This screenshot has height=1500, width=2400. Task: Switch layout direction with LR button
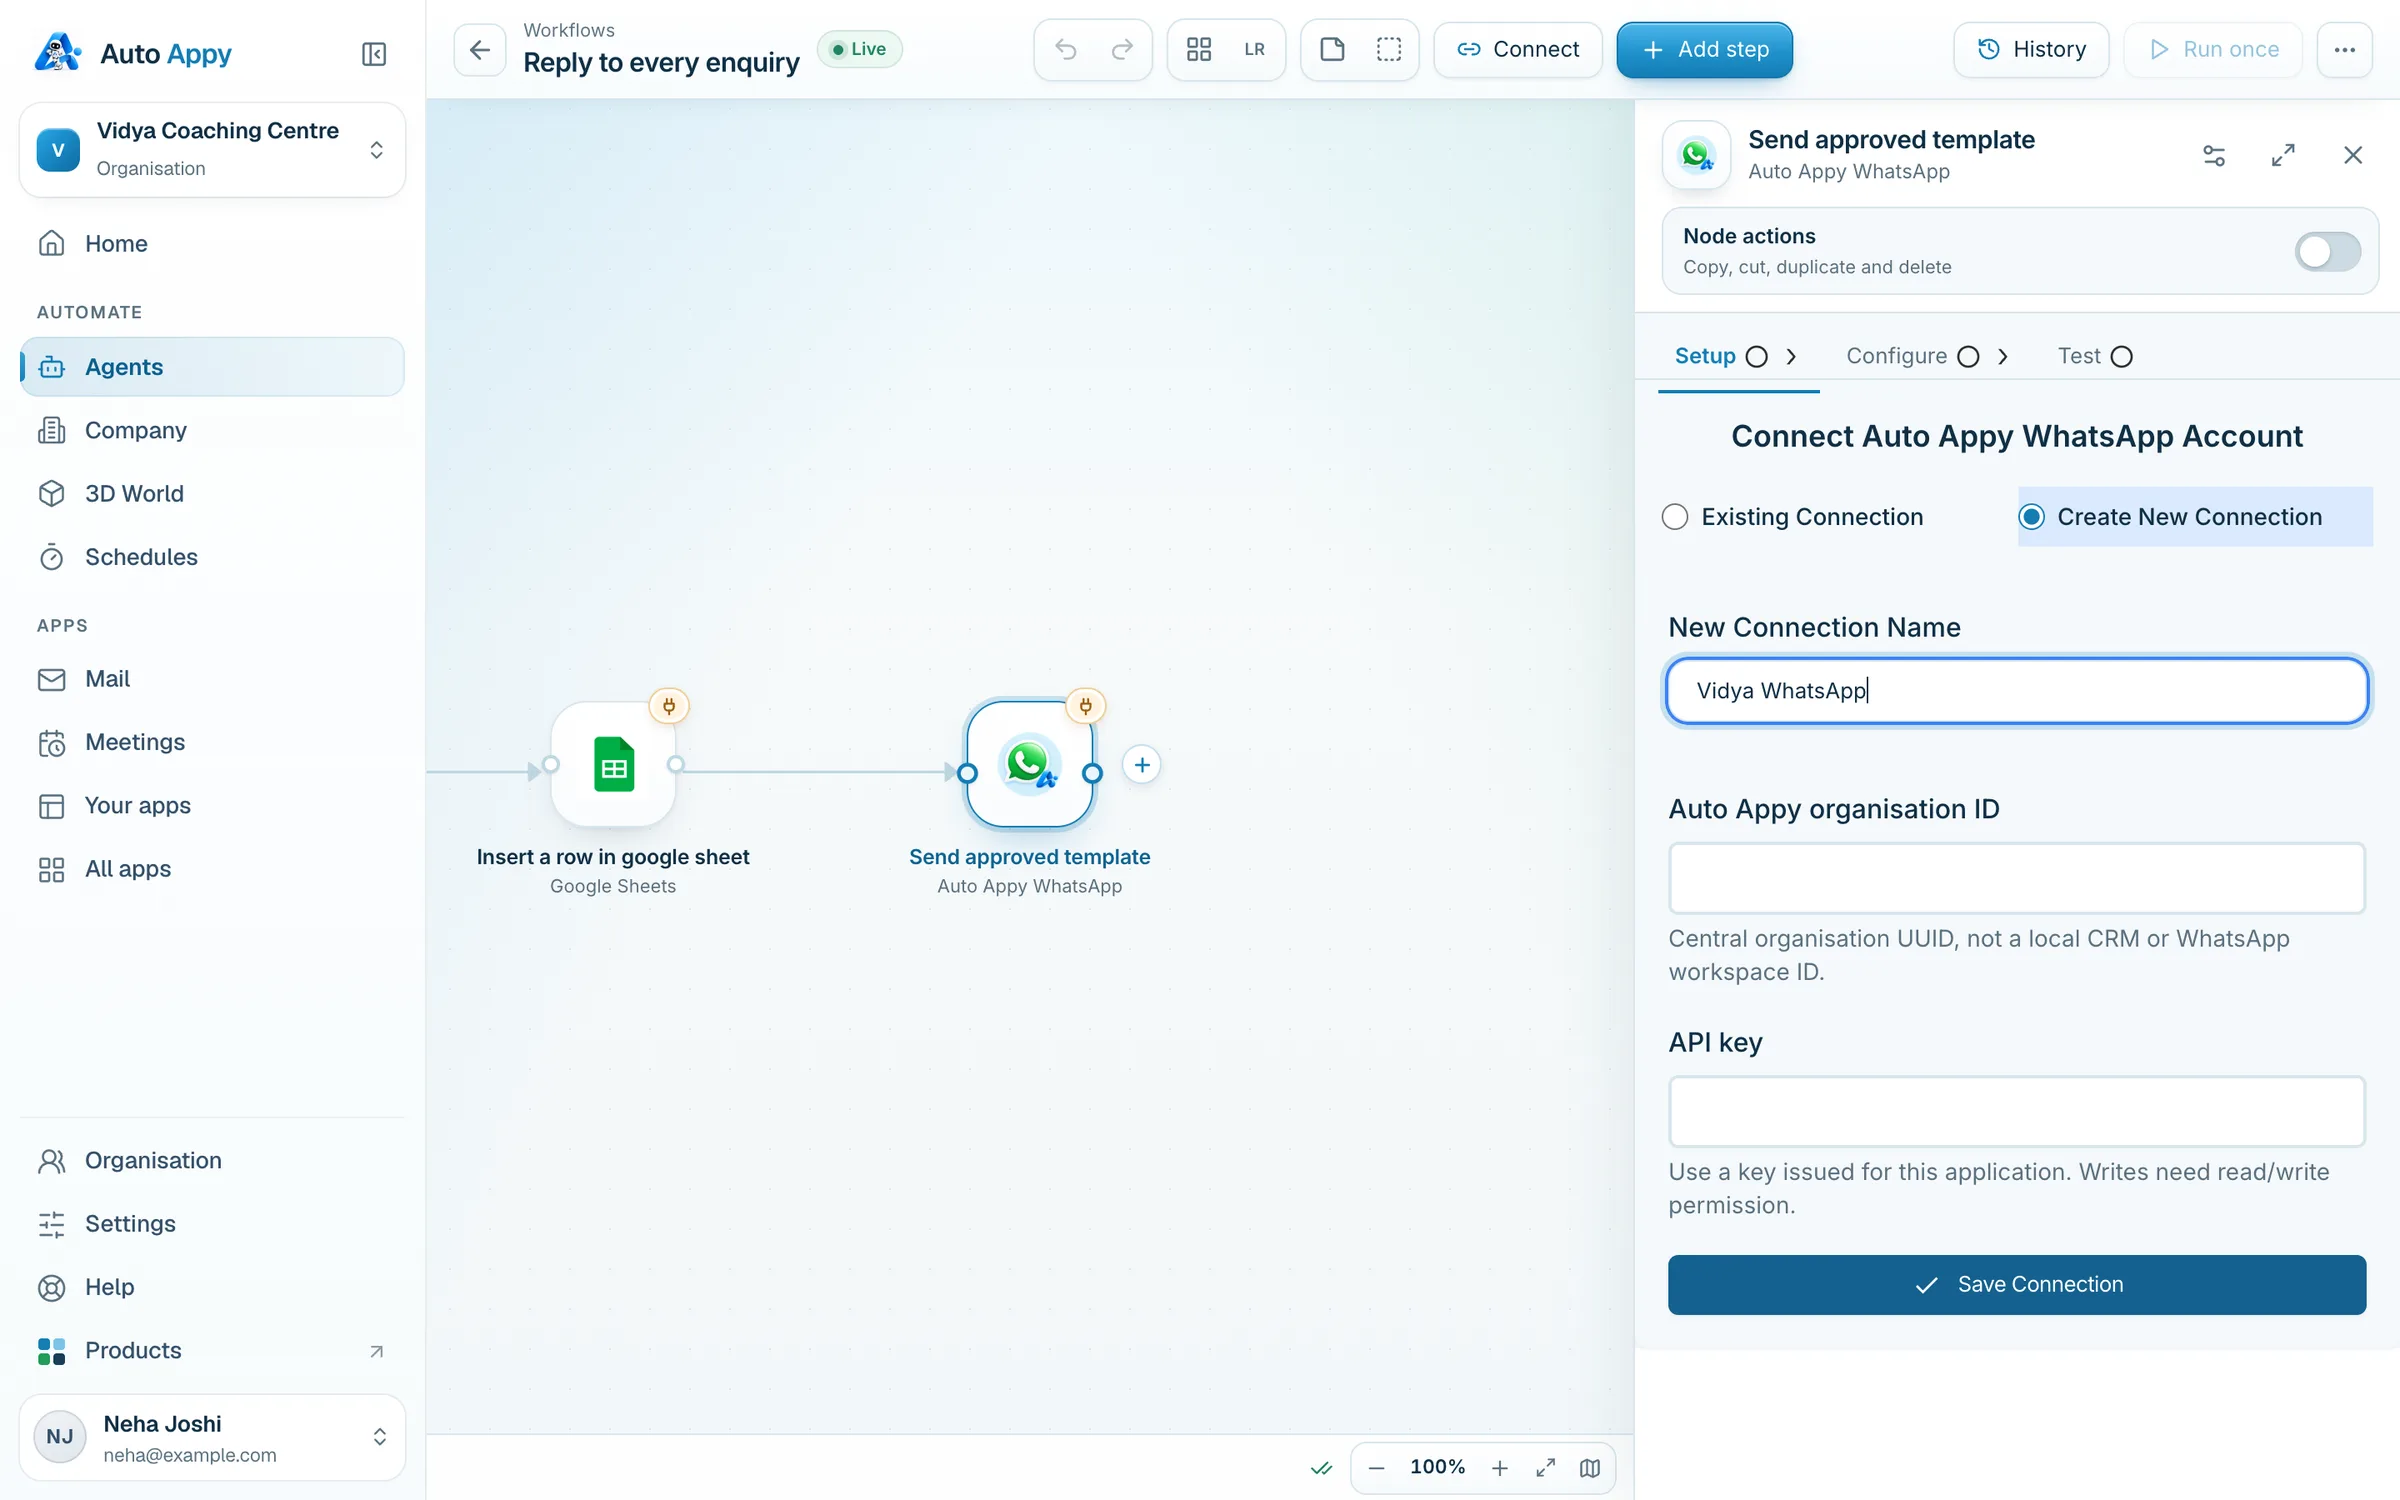pos(1254,49)
